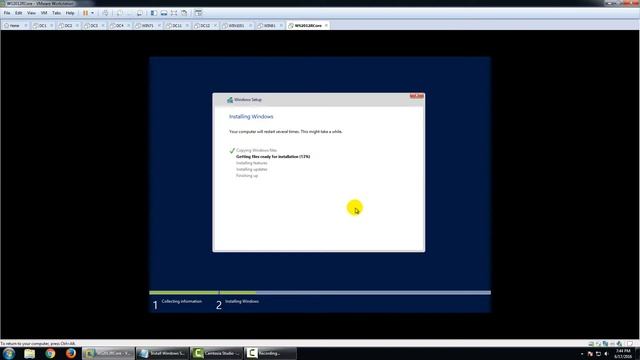Toggle the thumbnail bar view icon

(x=164, y=13)
